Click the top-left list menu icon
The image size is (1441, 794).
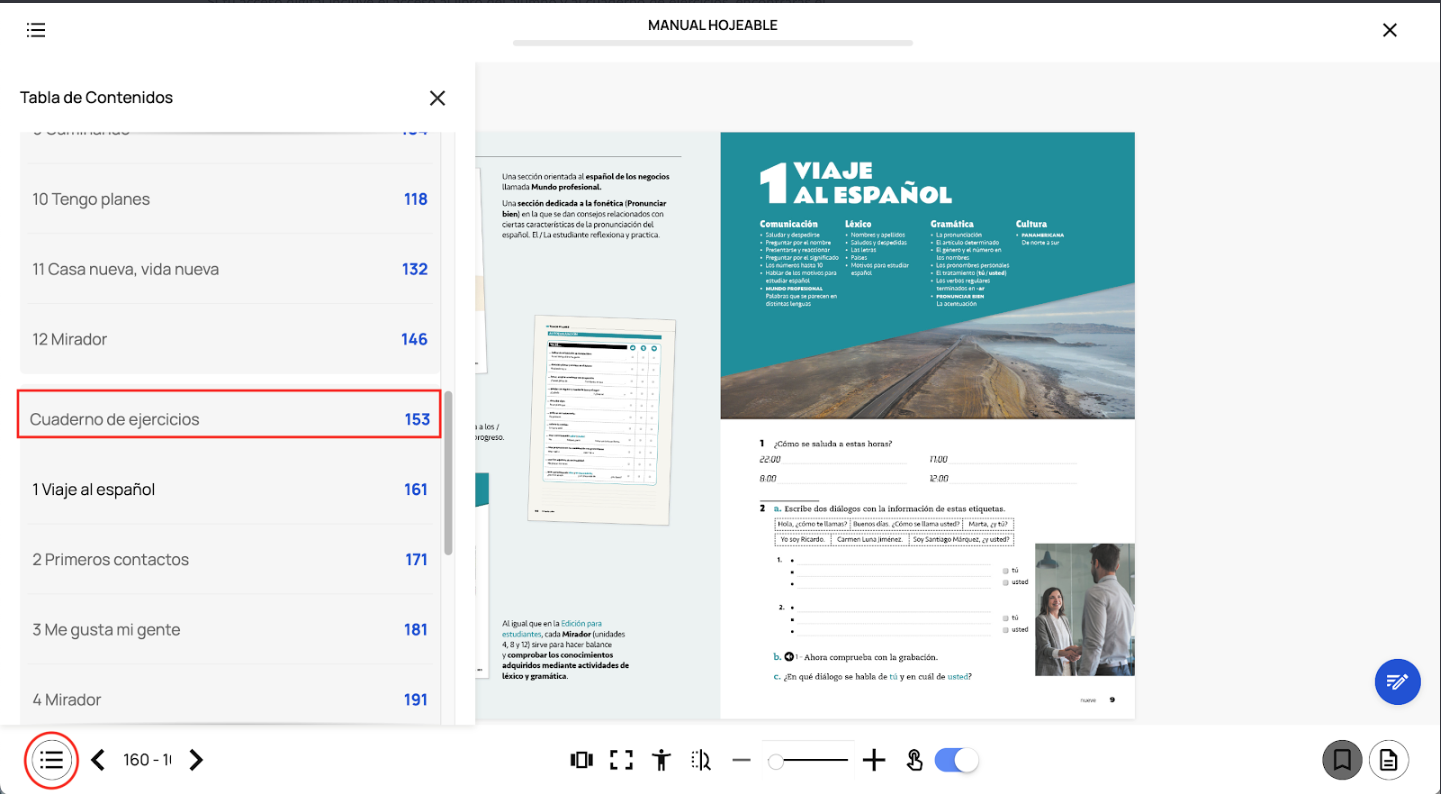click(x=36, y=30)
